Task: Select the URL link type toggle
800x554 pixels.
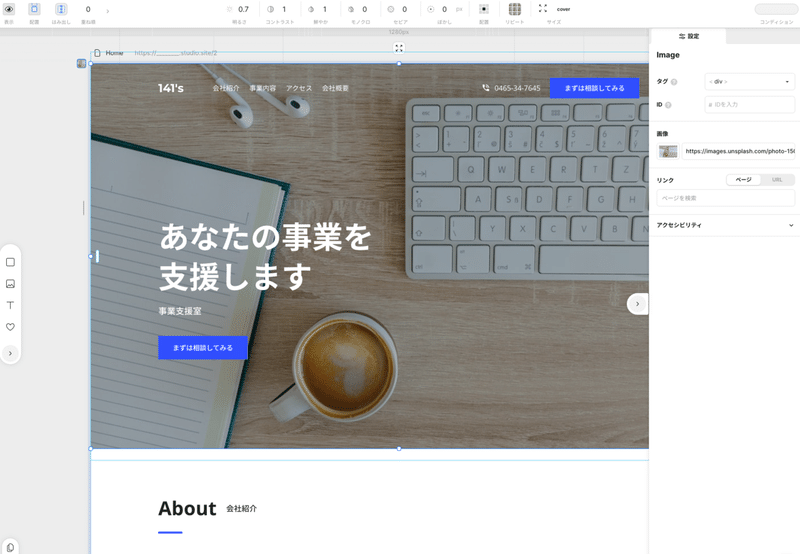Action: 777,180
